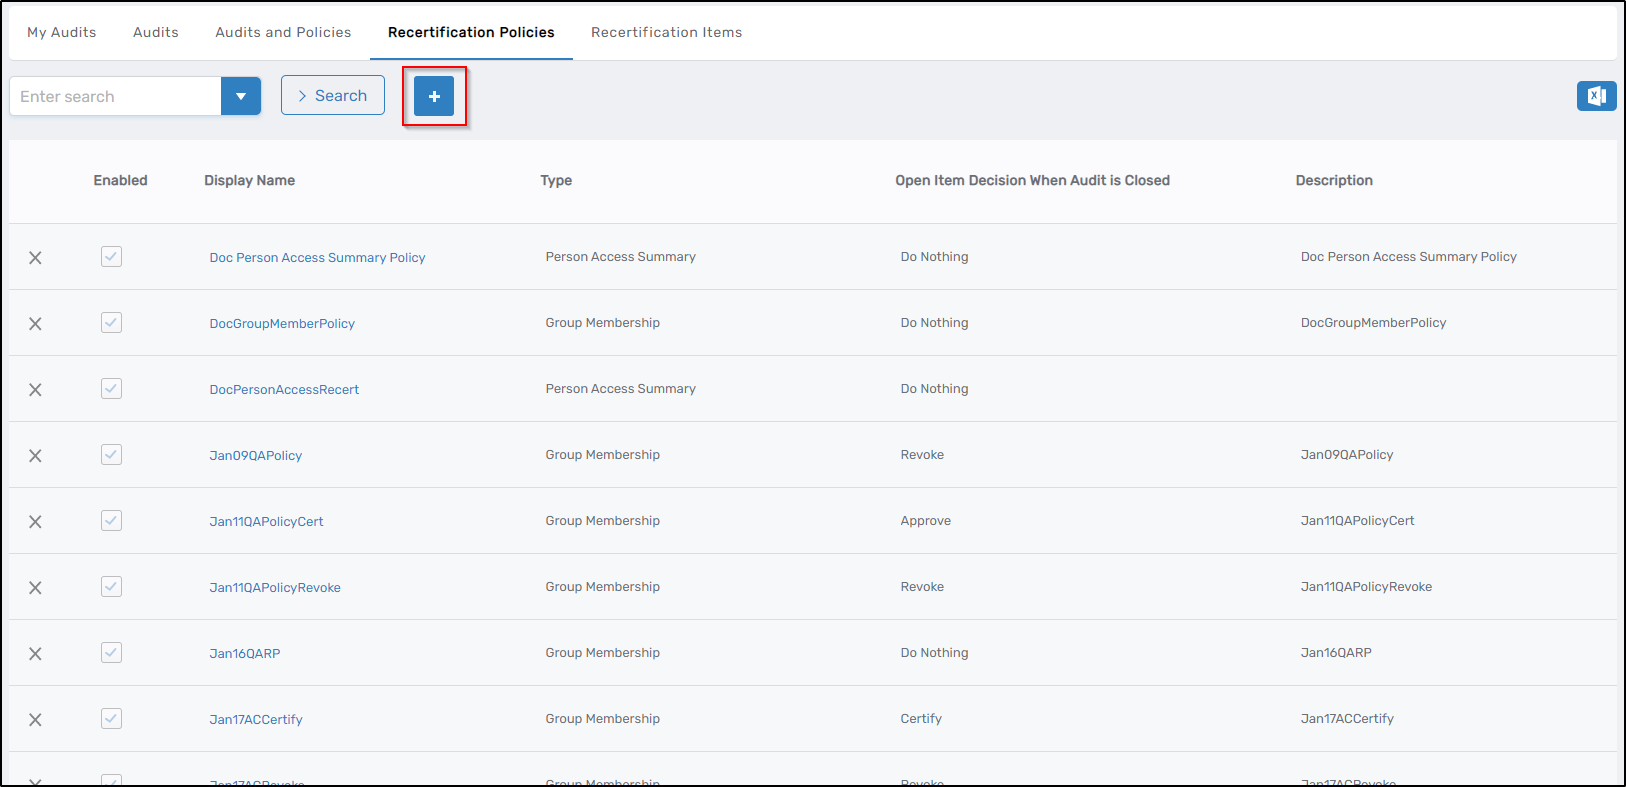Delete the Jan09QAPolicy row
This screenshot has width=1626, height=787.
pyautogui.click(x=35, y=456)
